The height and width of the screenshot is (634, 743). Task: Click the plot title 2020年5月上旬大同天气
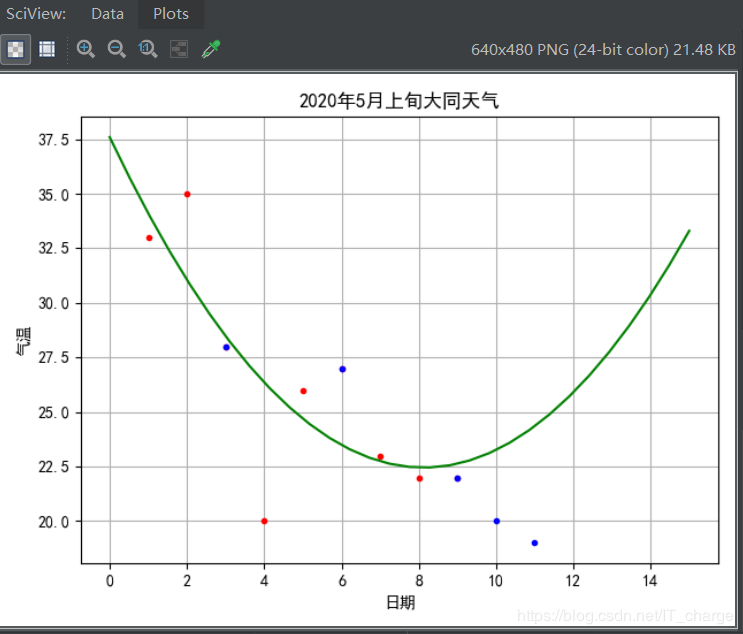pos(399,100)
